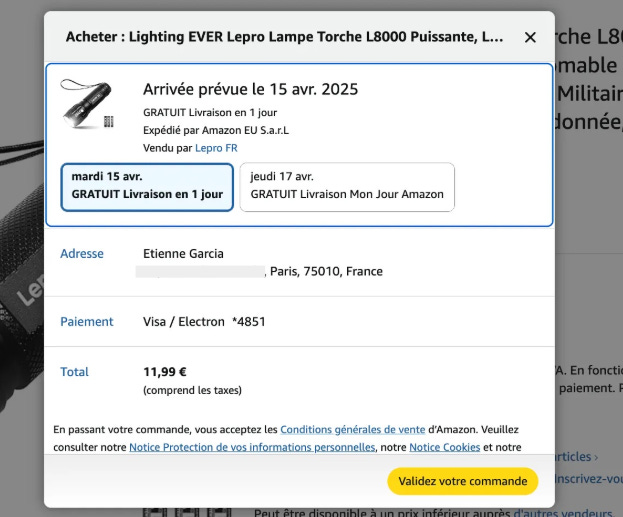This screenshot has height=517, width=623.
Task: Click the Visa / Electron *4851 text
Action: (204, 321)
